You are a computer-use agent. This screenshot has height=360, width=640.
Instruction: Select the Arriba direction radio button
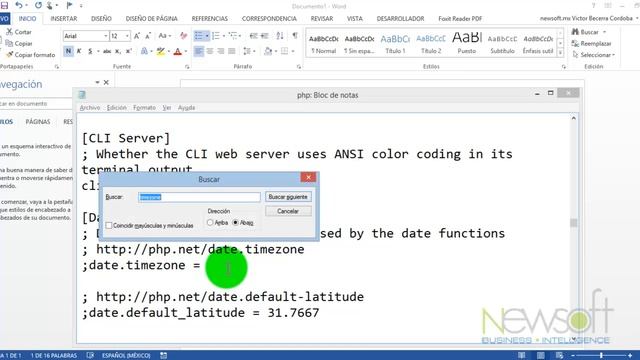coord(210,222)
